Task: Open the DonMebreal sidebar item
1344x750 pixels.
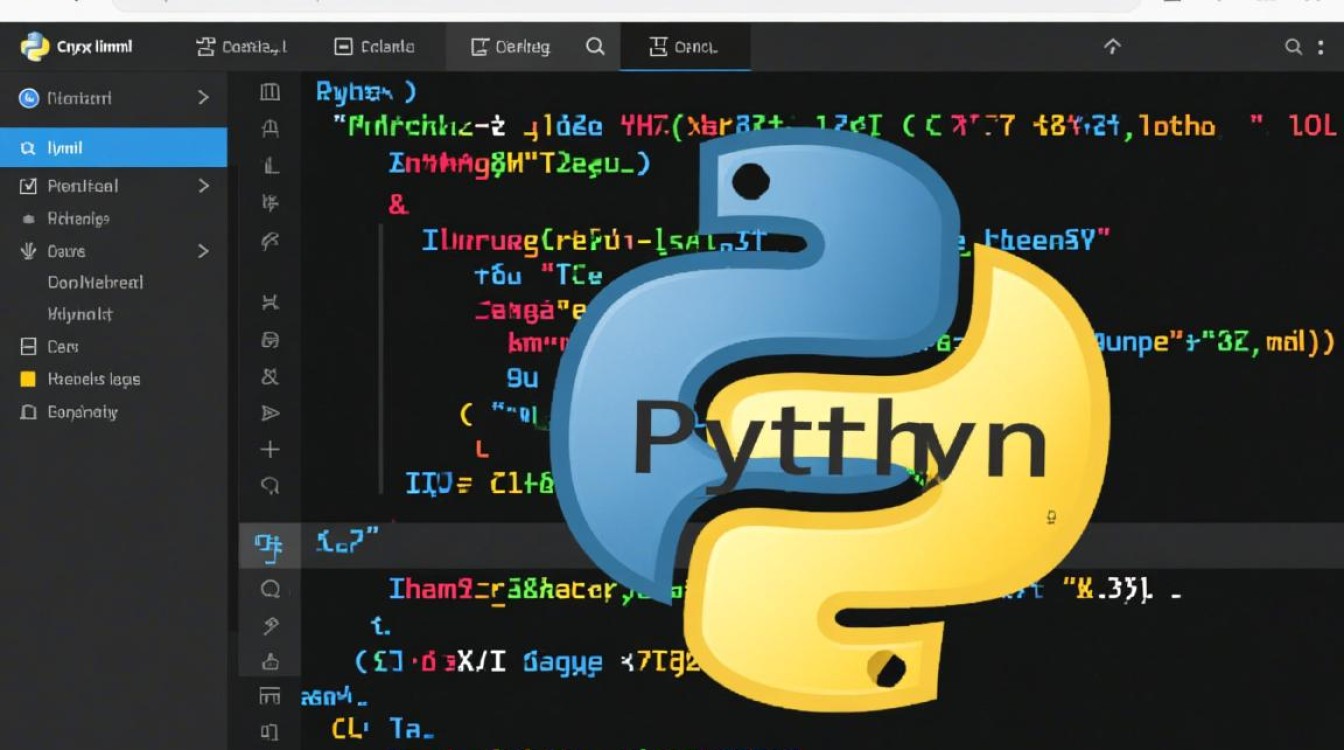Action: click(x=95, y=283)
